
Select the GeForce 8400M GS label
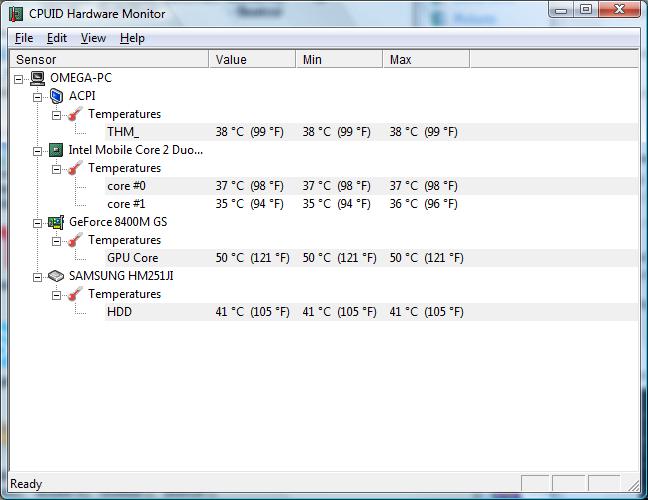coord(118,222)
